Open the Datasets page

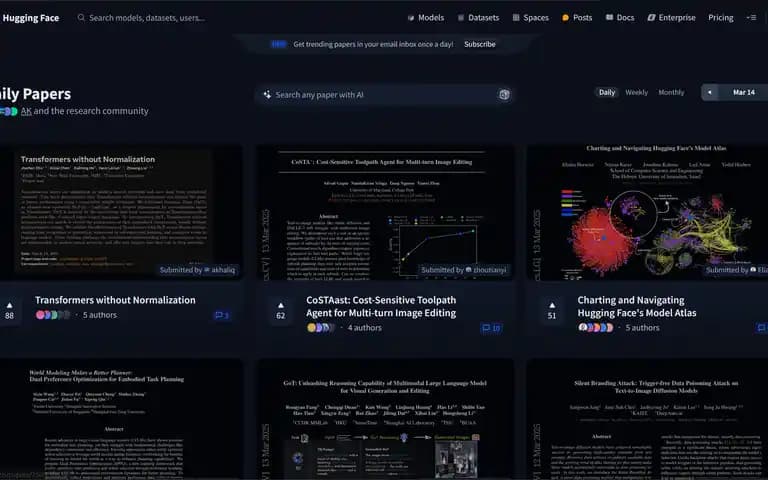pos(478,18)
